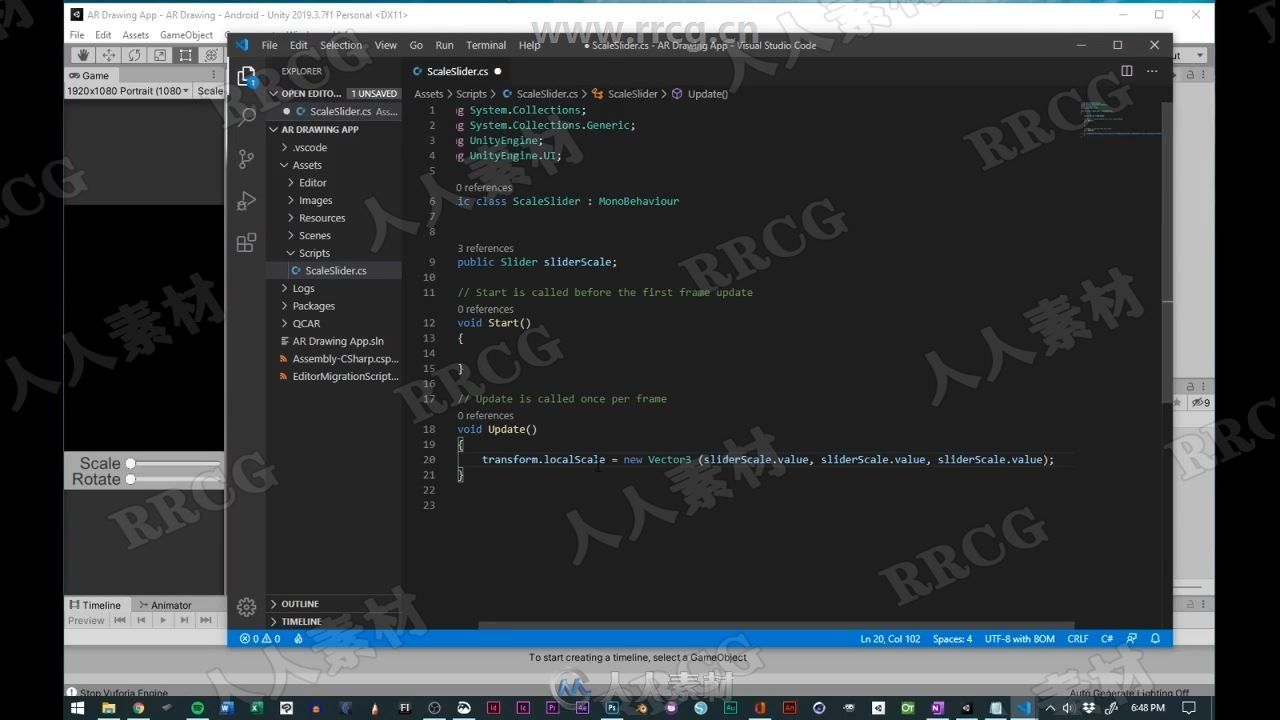This screenshot has width=1280, height=720.
Task: Open AR Drawing App.sln file
Action: 334,341
